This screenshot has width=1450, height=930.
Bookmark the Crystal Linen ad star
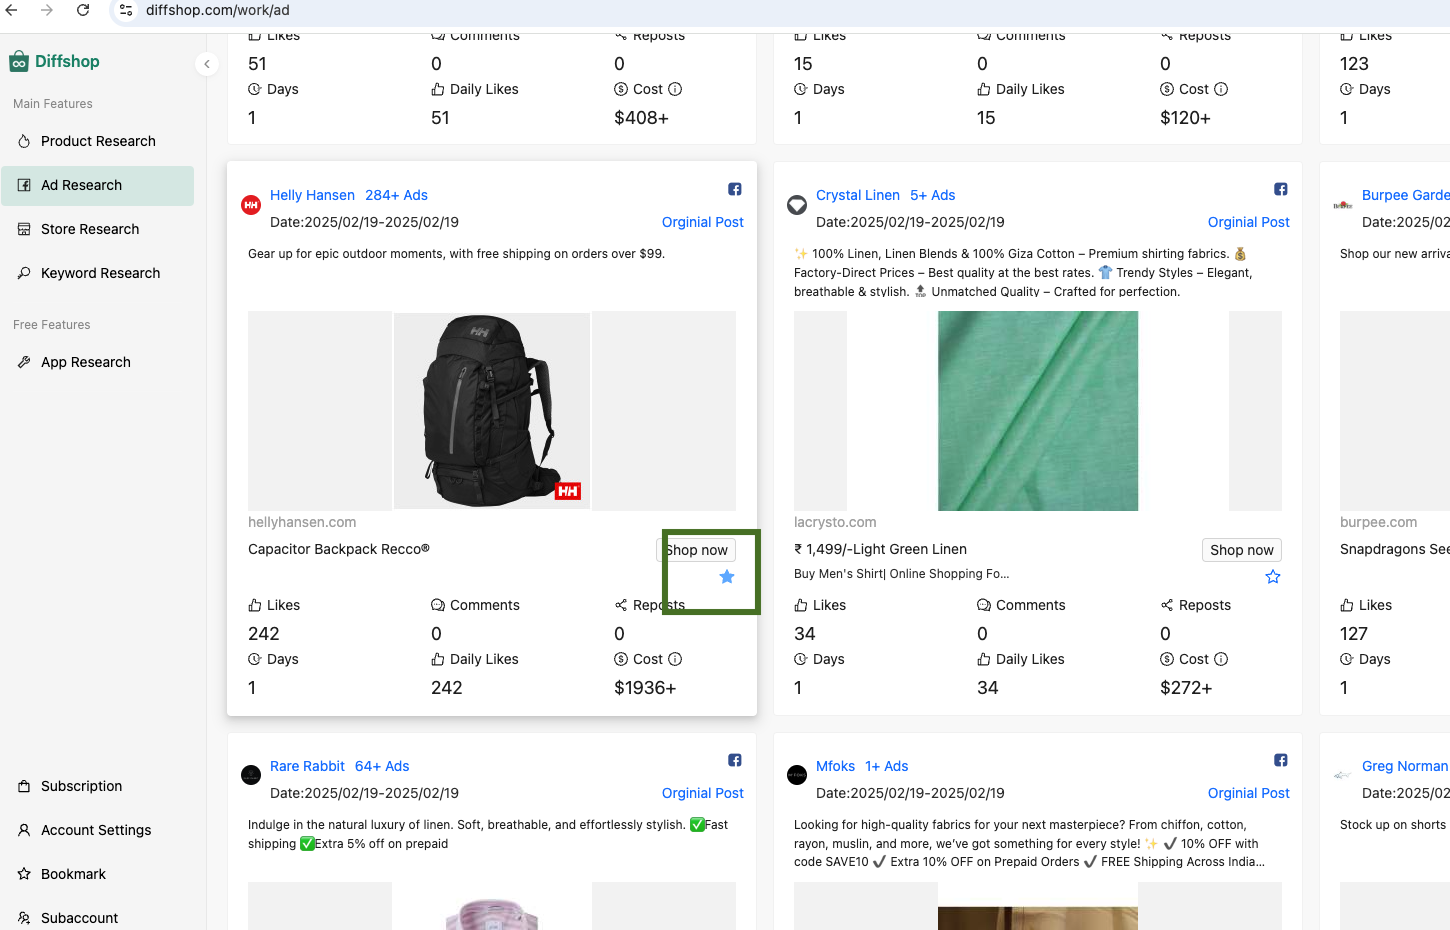coord(1273,577)
